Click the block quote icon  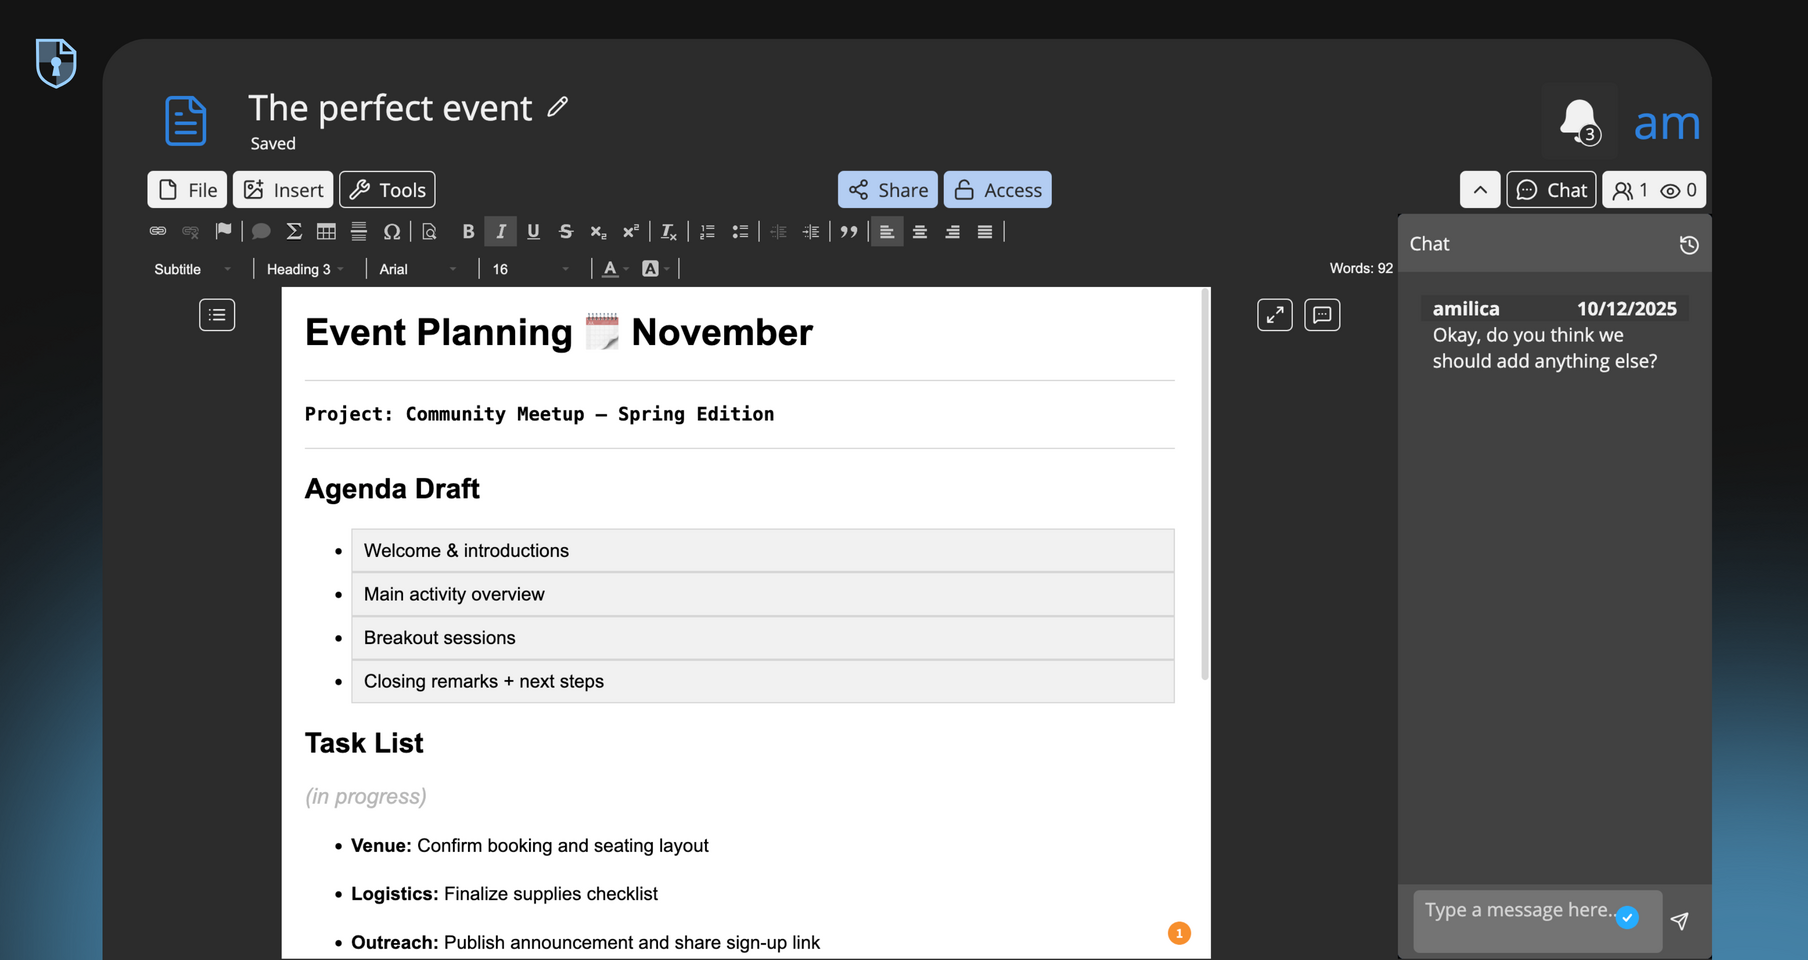pyautogui.click(x=849, y=232)
